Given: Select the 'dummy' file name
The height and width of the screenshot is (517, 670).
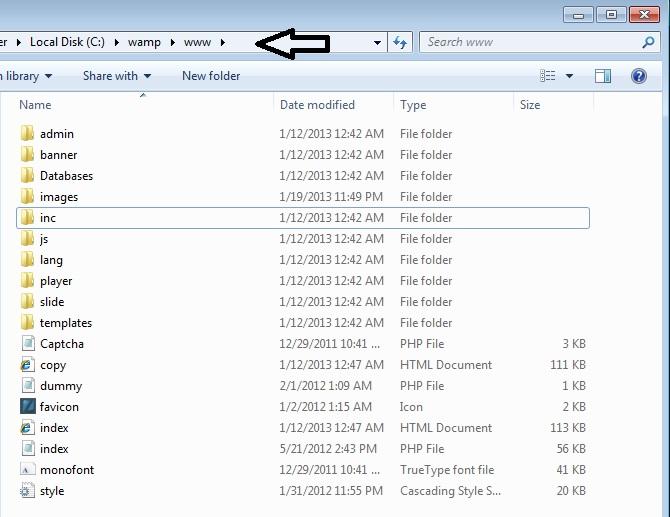Looking at the screenshot, I should click(61, 385).
